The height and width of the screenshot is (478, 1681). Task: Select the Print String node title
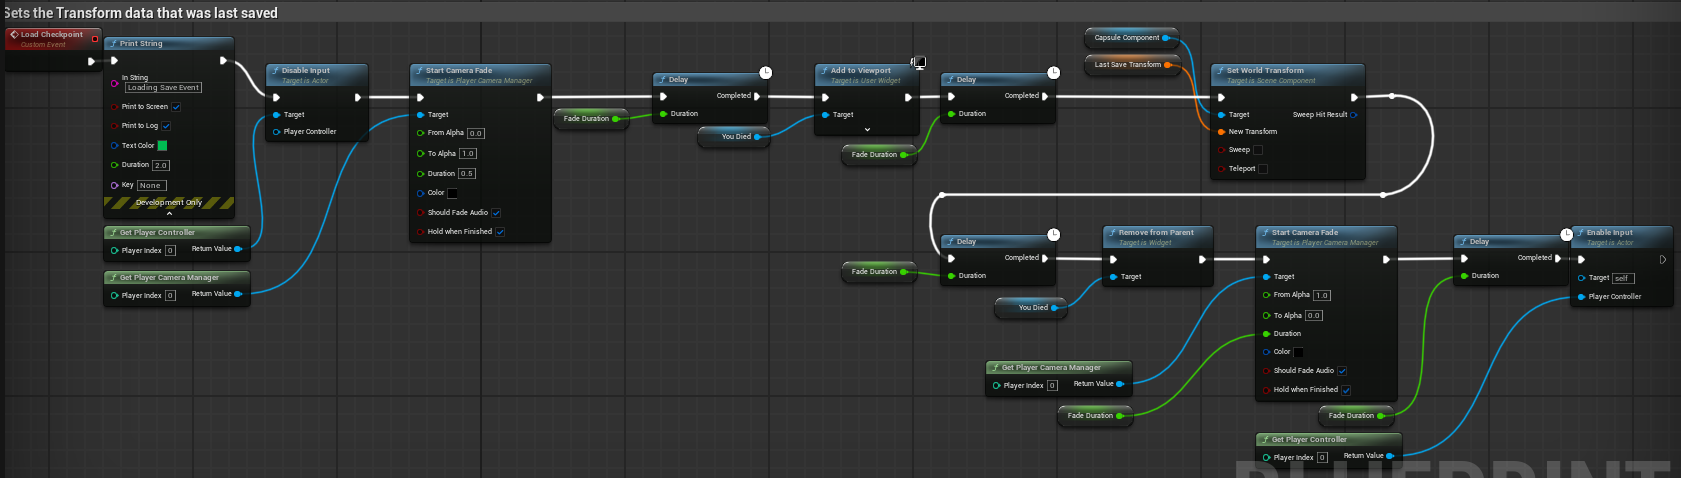click(x=141, y=44)
